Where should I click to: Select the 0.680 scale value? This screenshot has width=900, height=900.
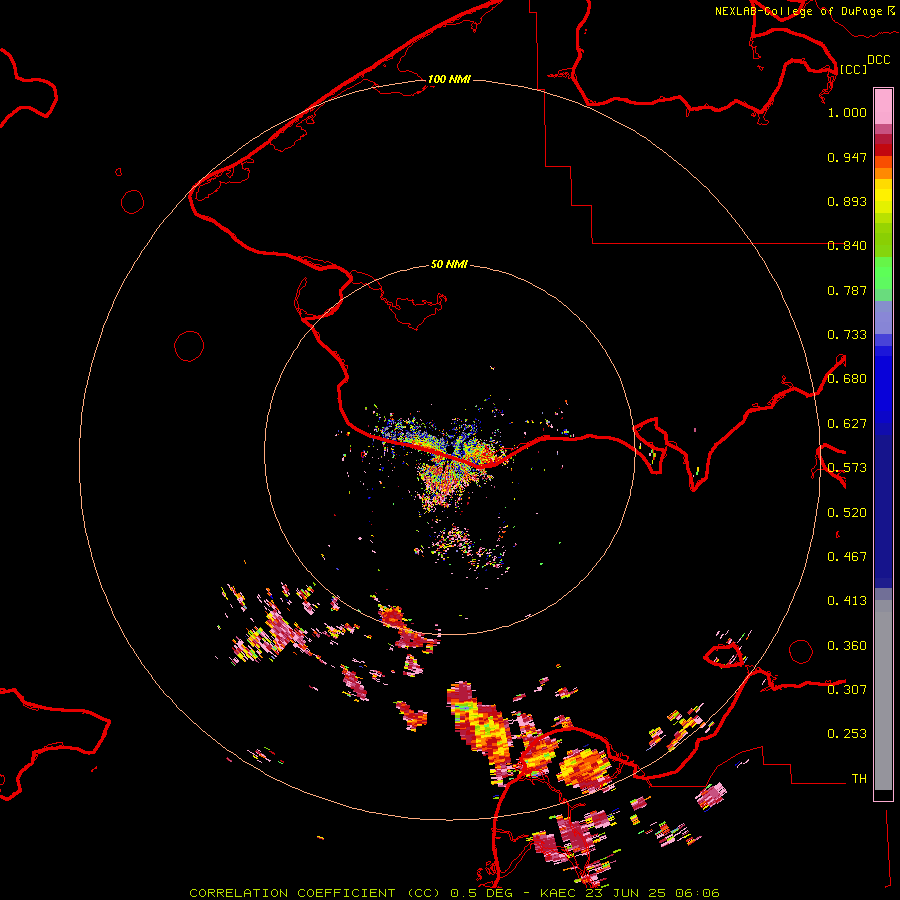pyautogui.click(x=847, y=379)
